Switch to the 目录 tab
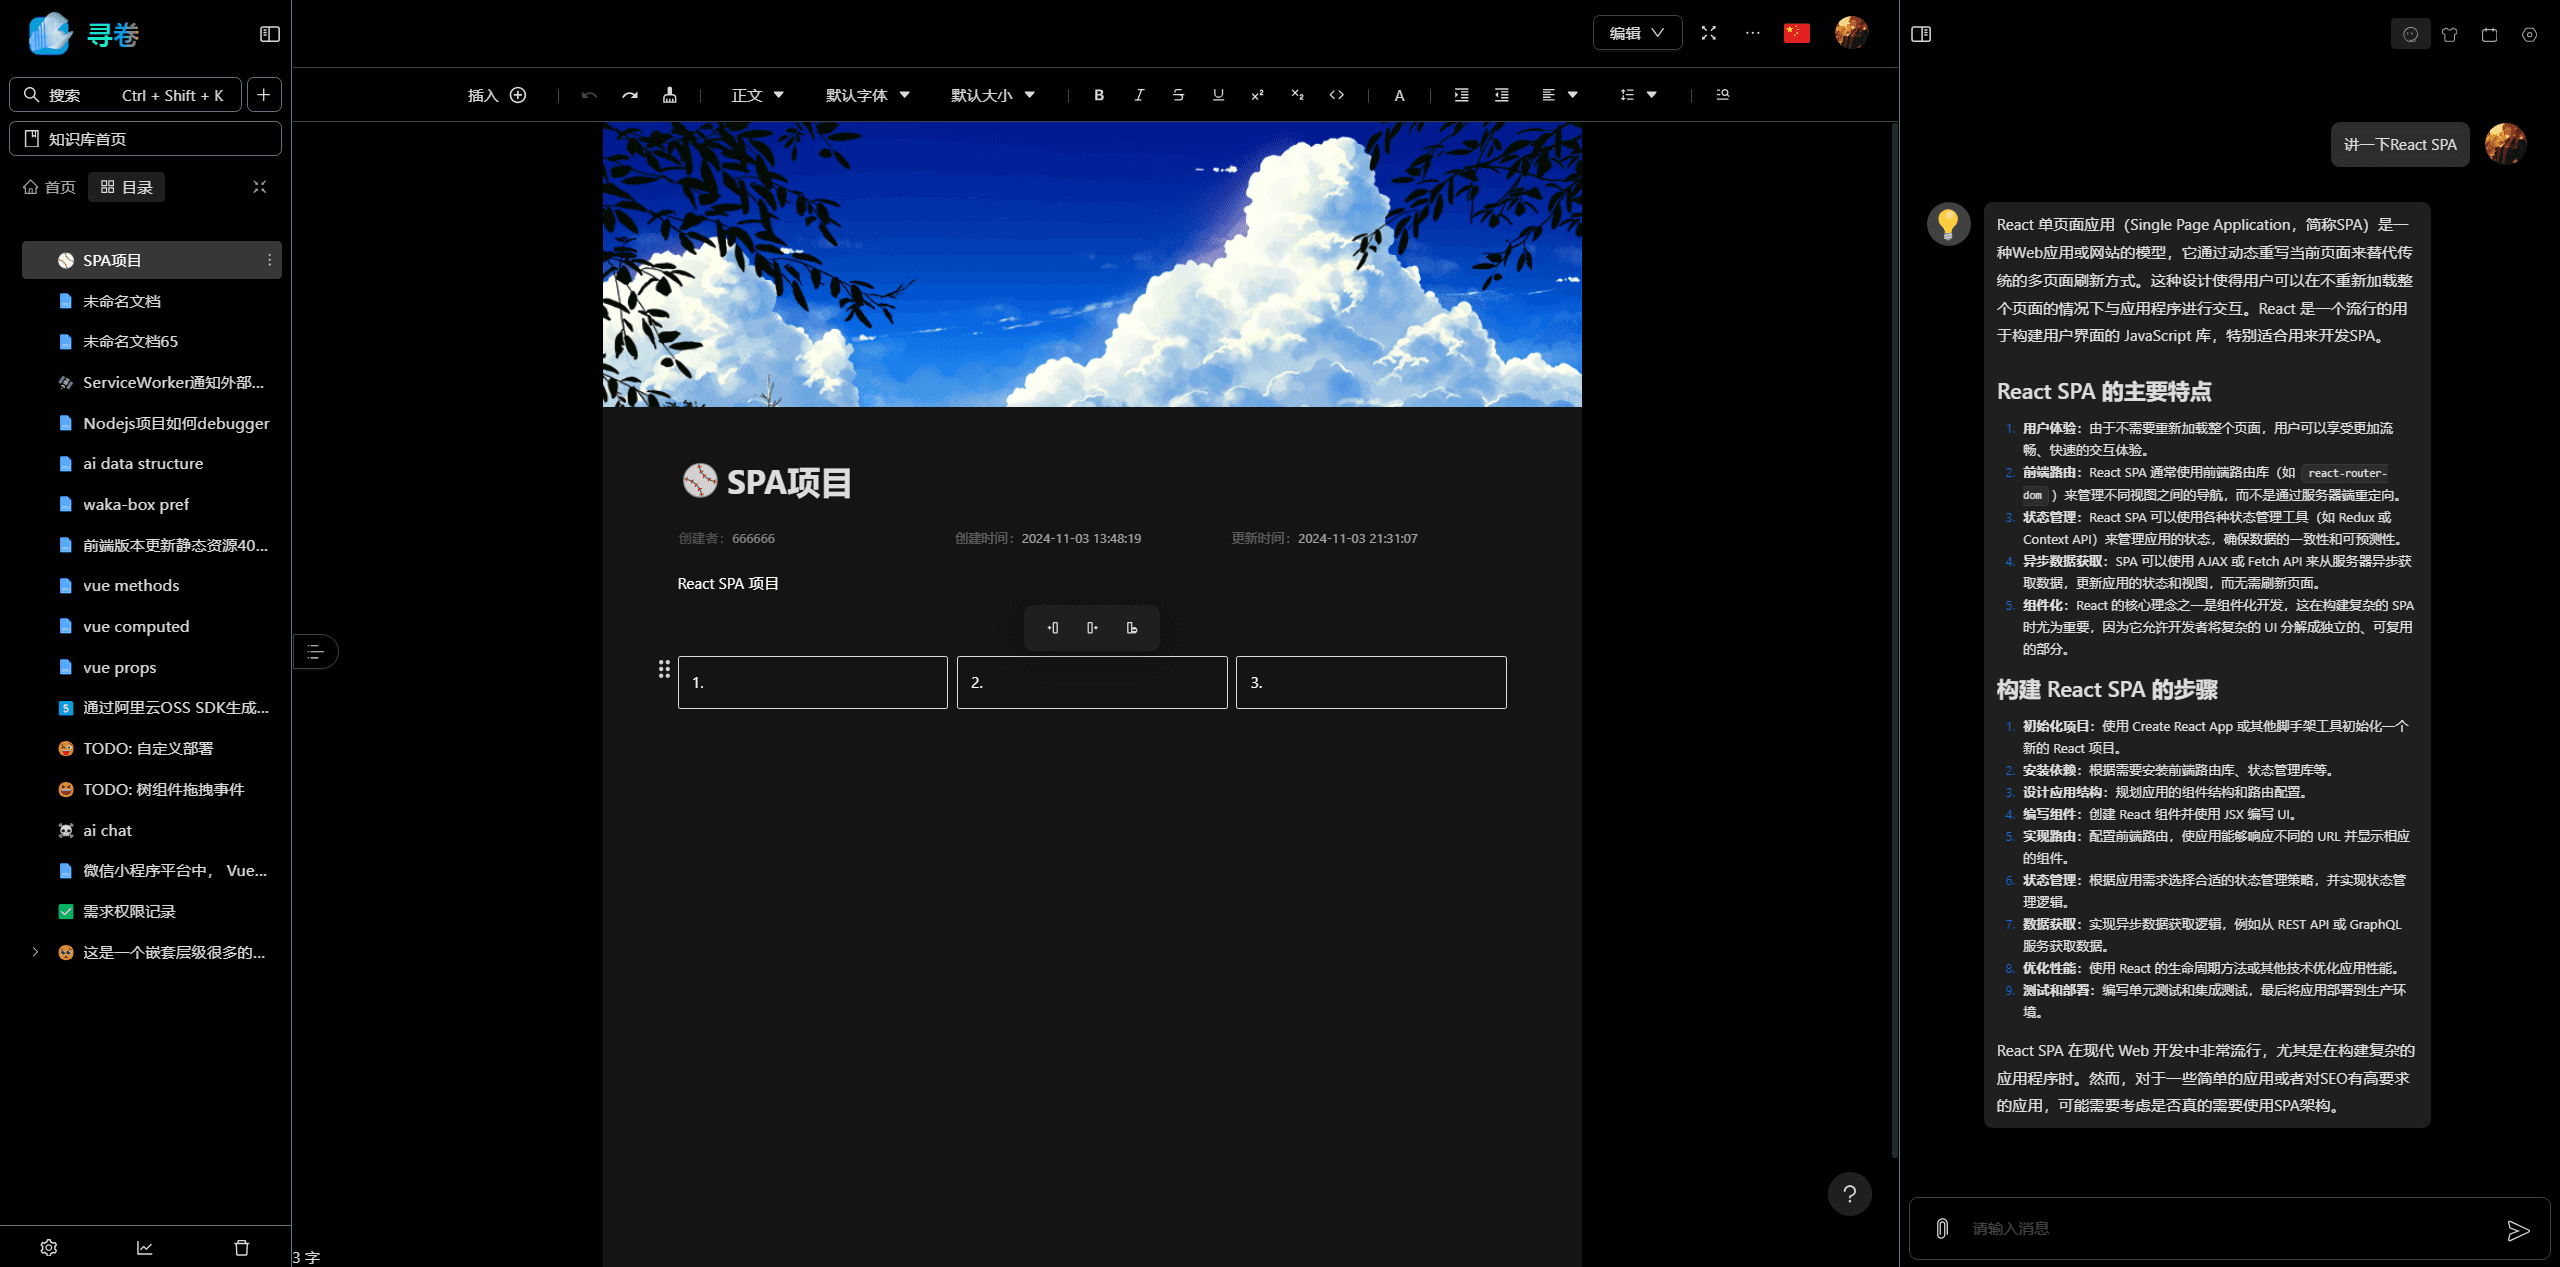This screenshot has width=2560, height=1267. [x=126, y=186]
